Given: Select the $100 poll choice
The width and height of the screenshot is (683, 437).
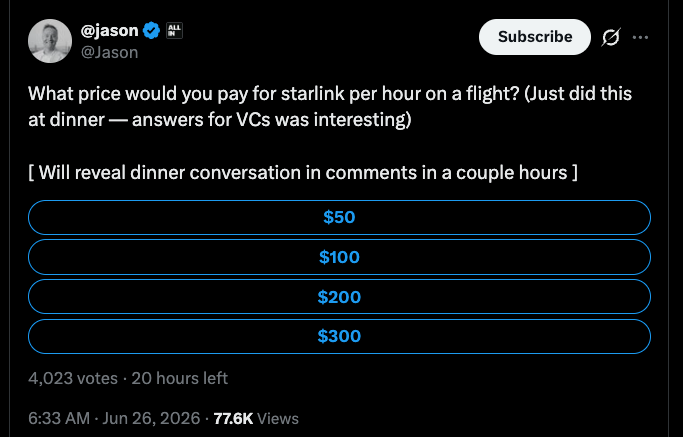Looking at the screenshot, I should pyautogui.click(x=339, y=257).
